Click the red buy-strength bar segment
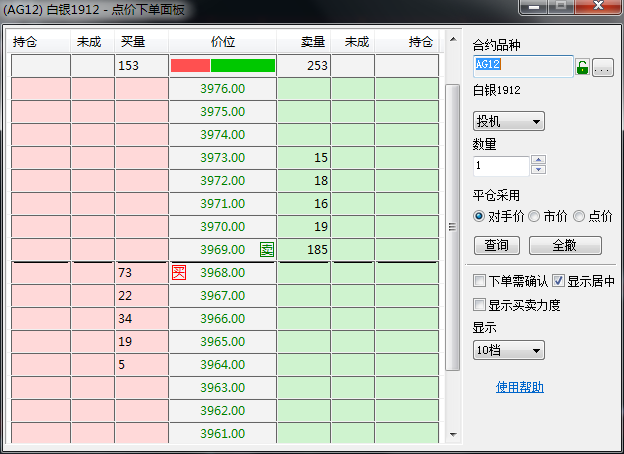The height and width of the screenshot is (454, 624). click(x=190, y=66)
